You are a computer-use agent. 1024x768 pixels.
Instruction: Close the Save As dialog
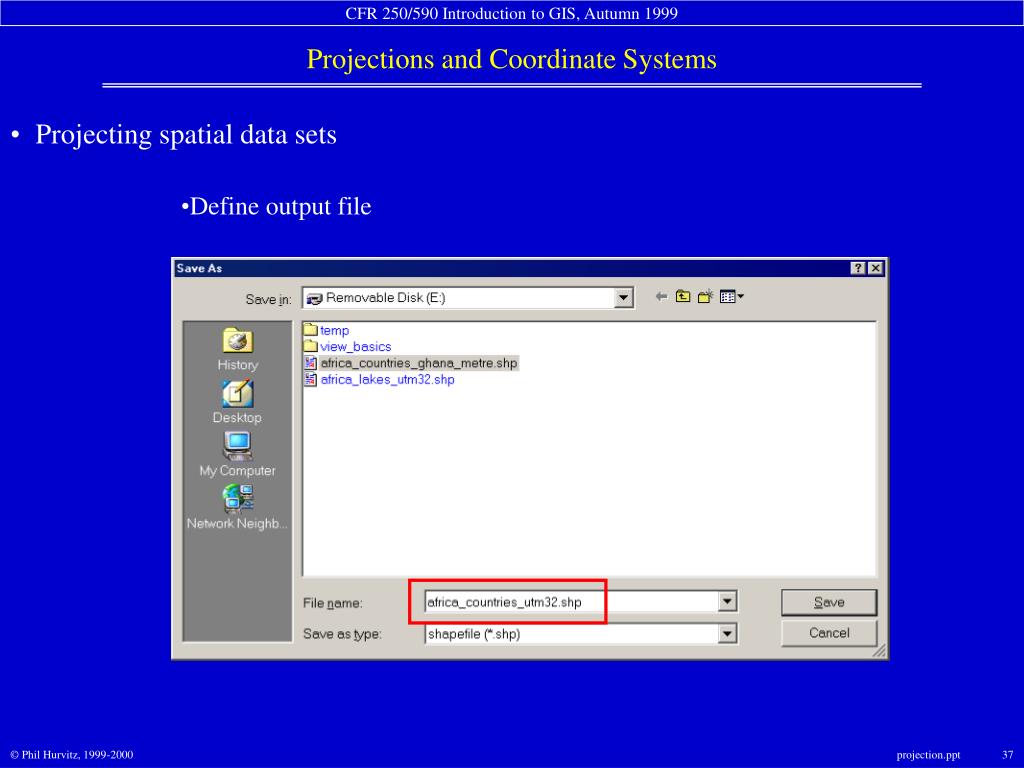point(876,268)
